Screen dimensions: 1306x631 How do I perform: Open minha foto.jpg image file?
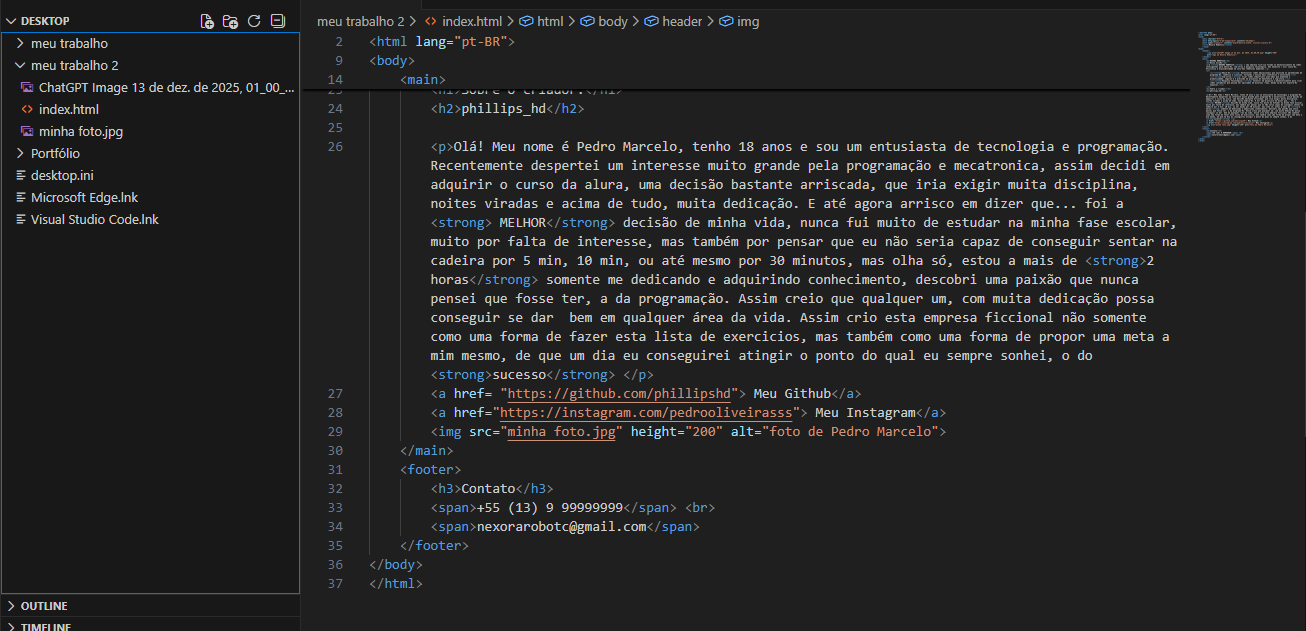(x=80, y=131)
